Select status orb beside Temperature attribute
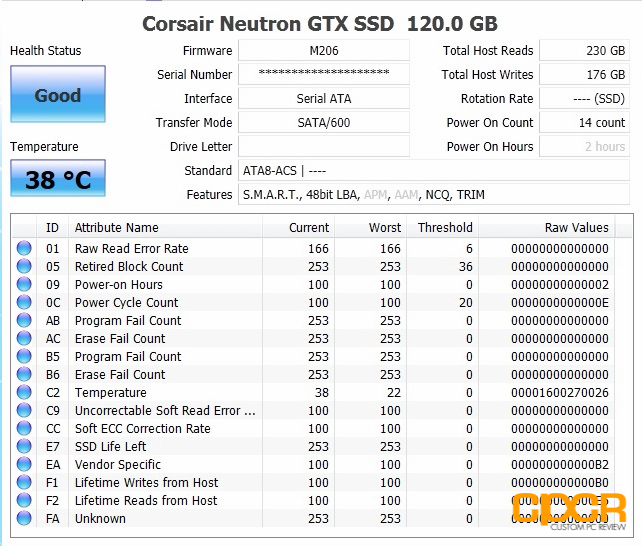 pos(24,392)
